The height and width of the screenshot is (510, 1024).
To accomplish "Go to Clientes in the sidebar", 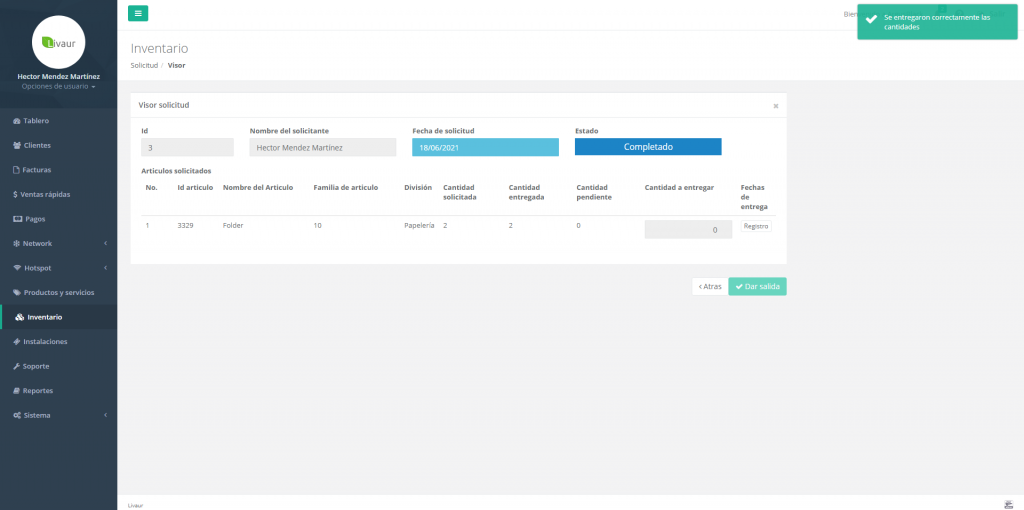I will pos(37,145).
